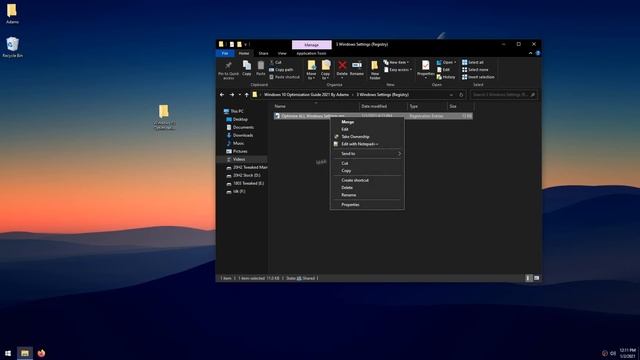Create a New folder from the ribbon

(x=375, y=70)
